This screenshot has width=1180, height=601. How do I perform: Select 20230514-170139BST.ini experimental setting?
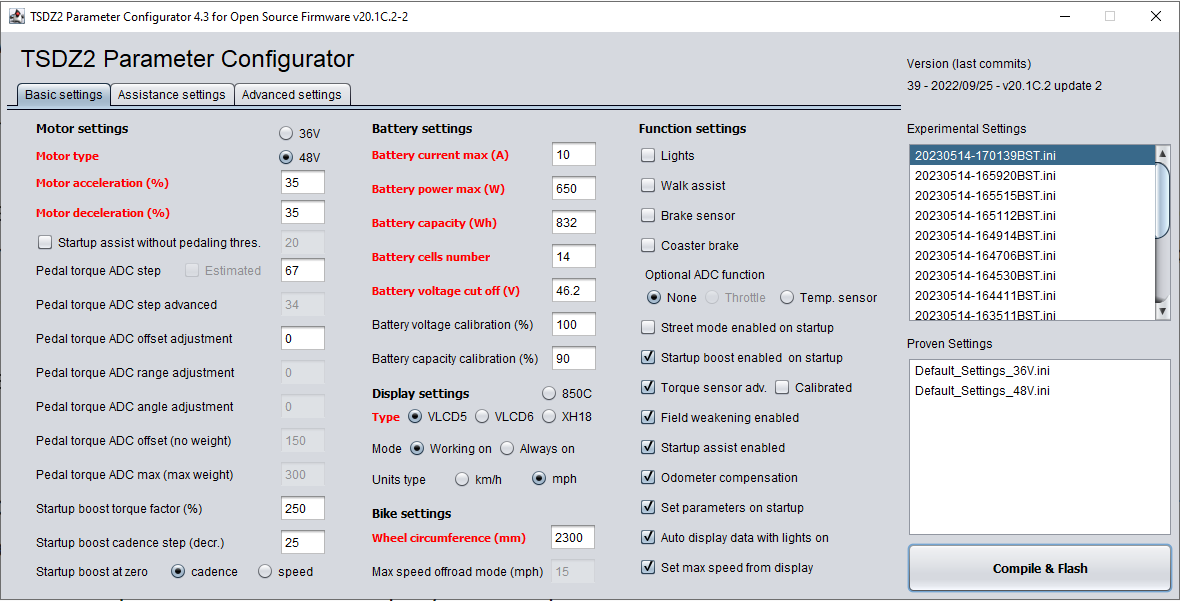pyautogui.click(x=1032, y=156)
